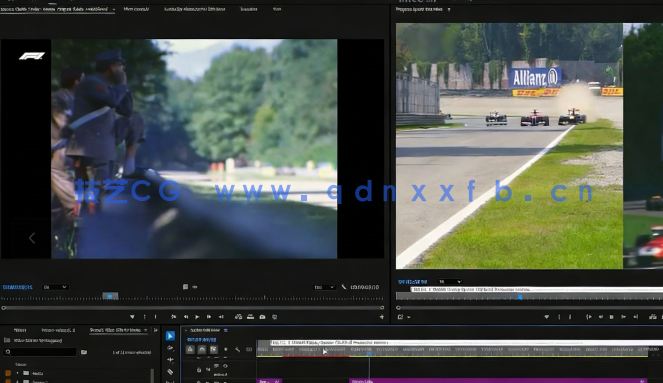Screen dimensions: 663x383
Task: Click Source monitor settings wrench icon
Action: [x=344, y=287]
